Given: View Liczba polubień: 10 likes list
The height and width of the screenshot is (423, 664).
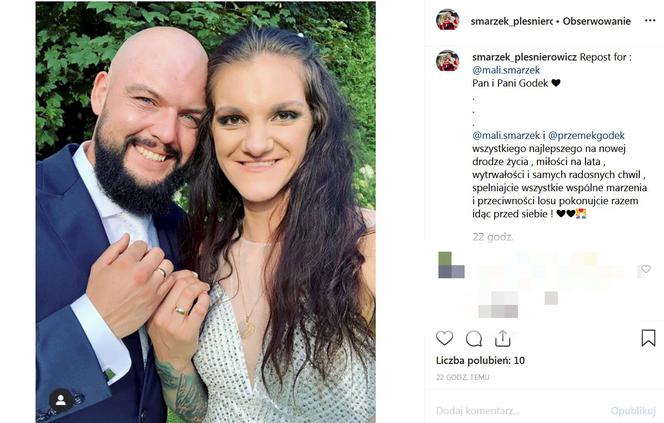Looking at the screenshot, I should (480, 361).
